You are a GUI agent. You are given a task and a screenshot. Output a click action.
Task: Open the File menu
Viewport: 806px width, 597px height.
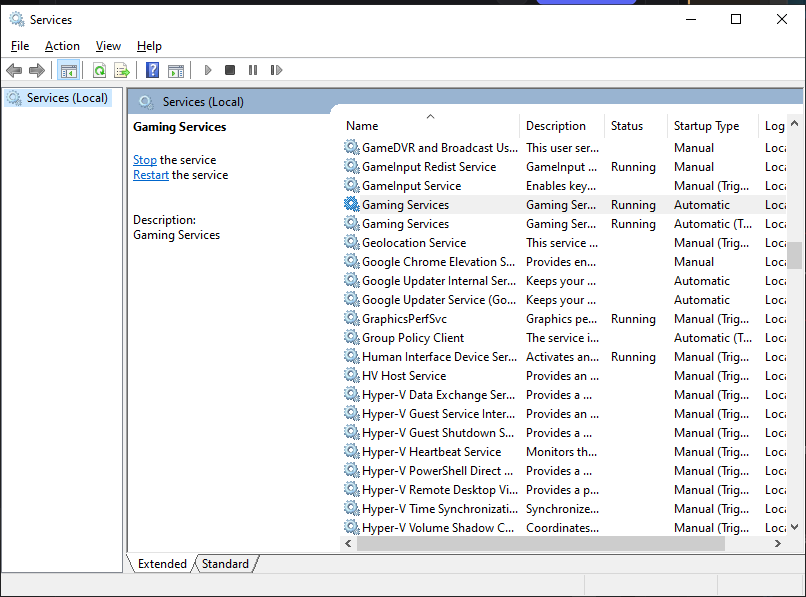click(x=20, y=46)
